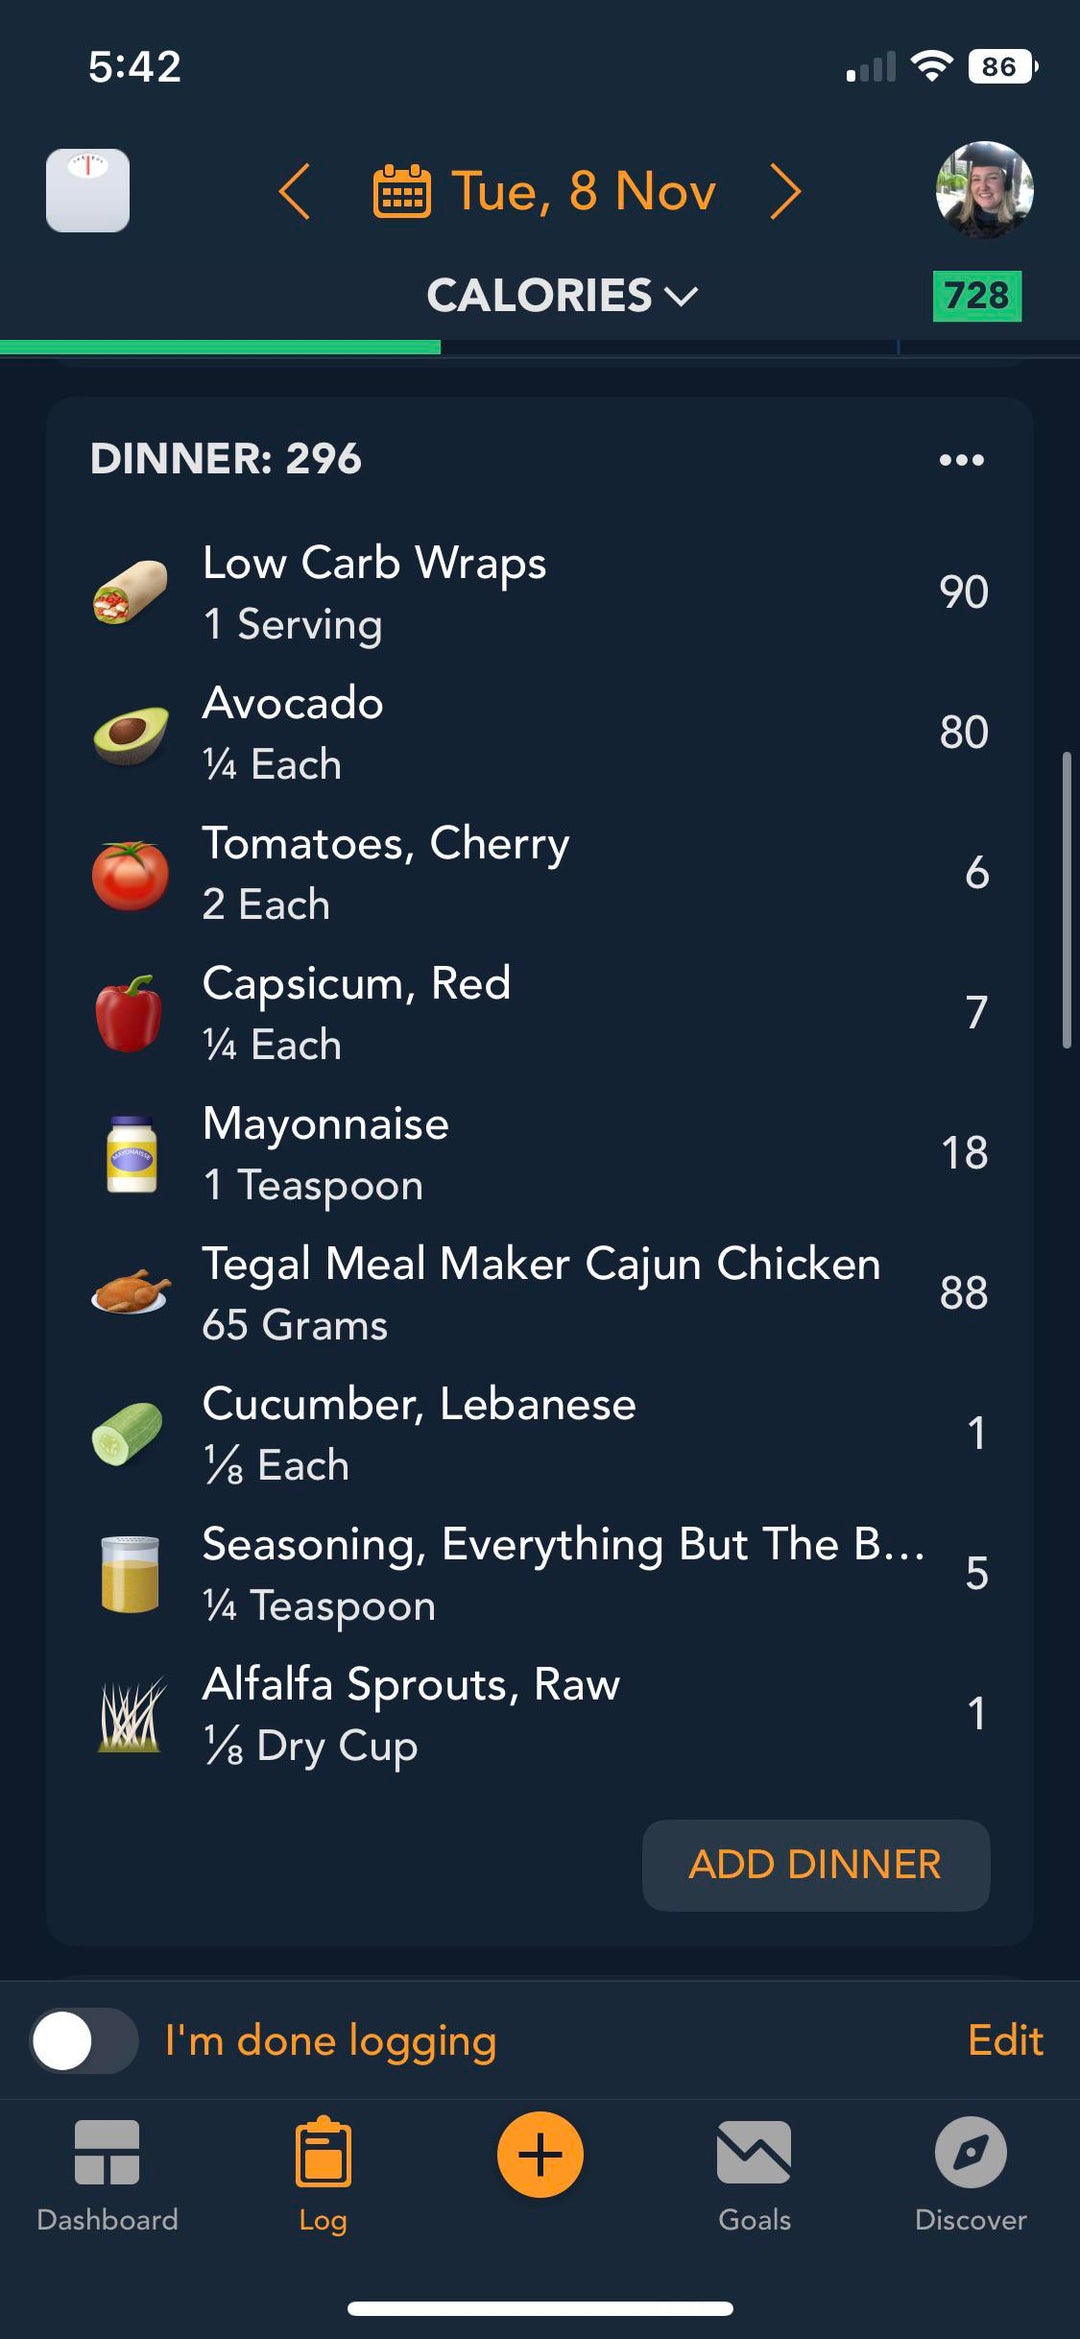The width and height of the screenshot is (1080, 2339).
Task: Go to previous day arrow
Action: tap(294, 191)
